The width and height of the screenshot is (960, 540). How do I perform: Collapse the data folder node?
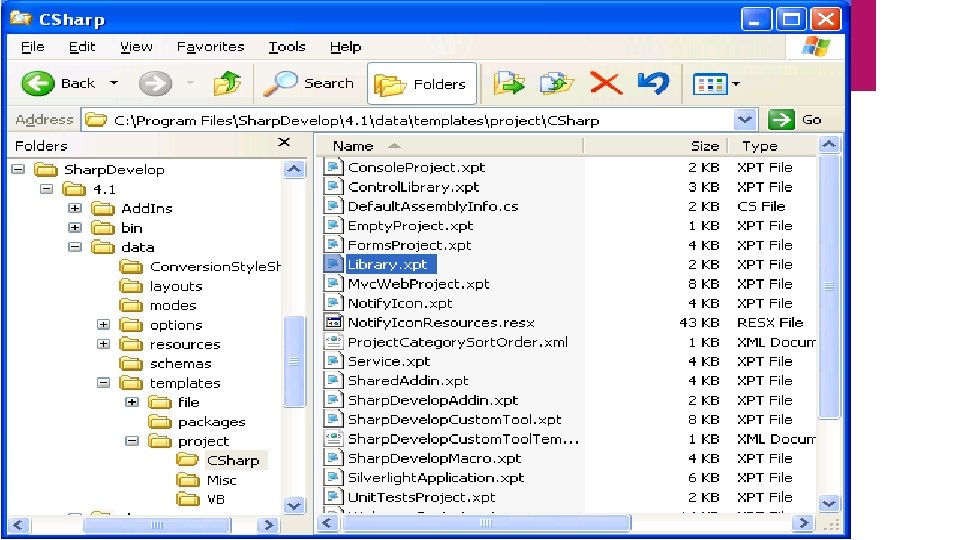click(x=75, y=247)
